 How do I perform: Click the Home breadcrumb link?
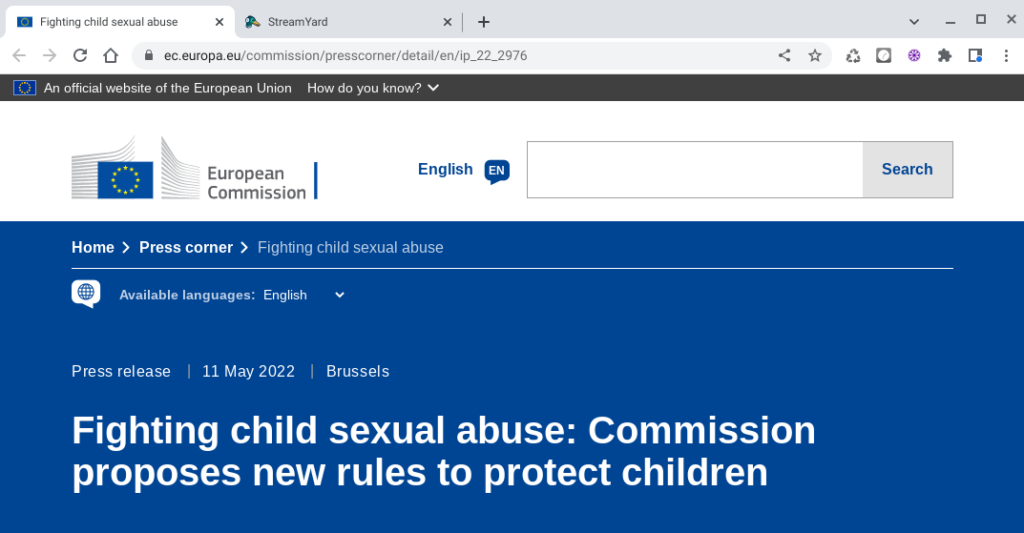(x=93, y=247)
